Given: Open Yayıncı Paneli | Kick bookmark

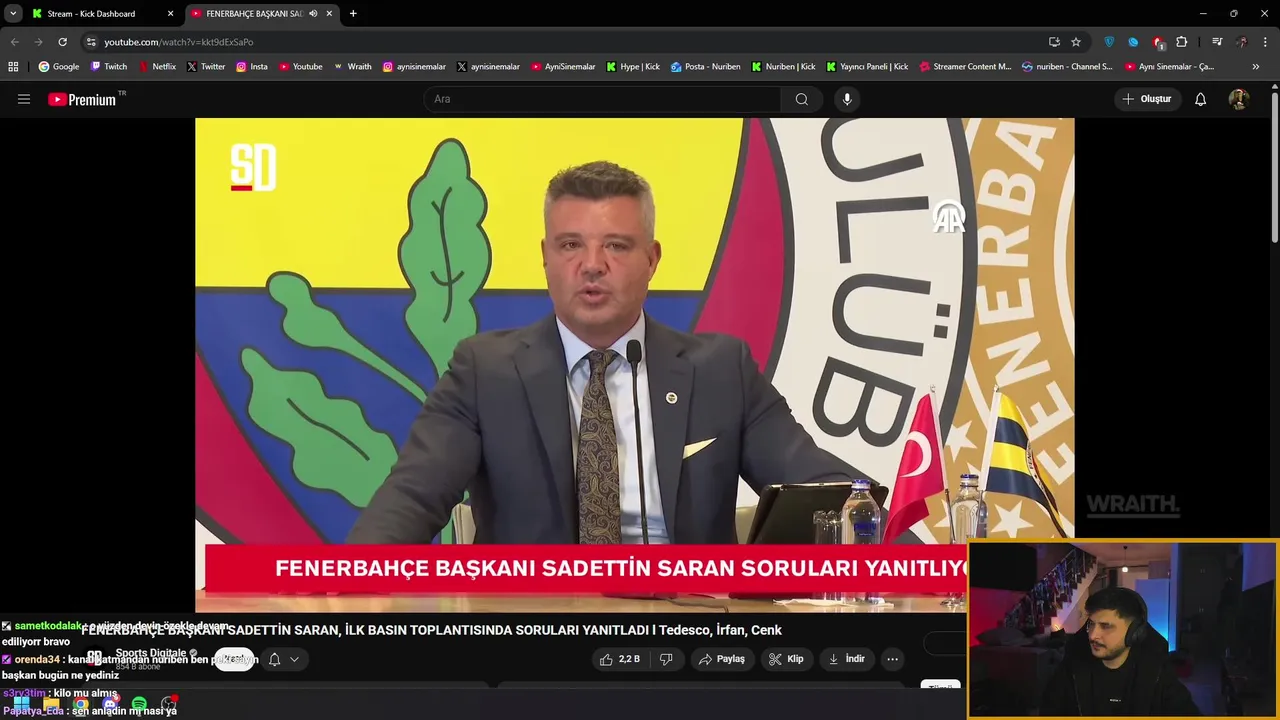Looking at the screenshot, I should [x=866, y=67].
